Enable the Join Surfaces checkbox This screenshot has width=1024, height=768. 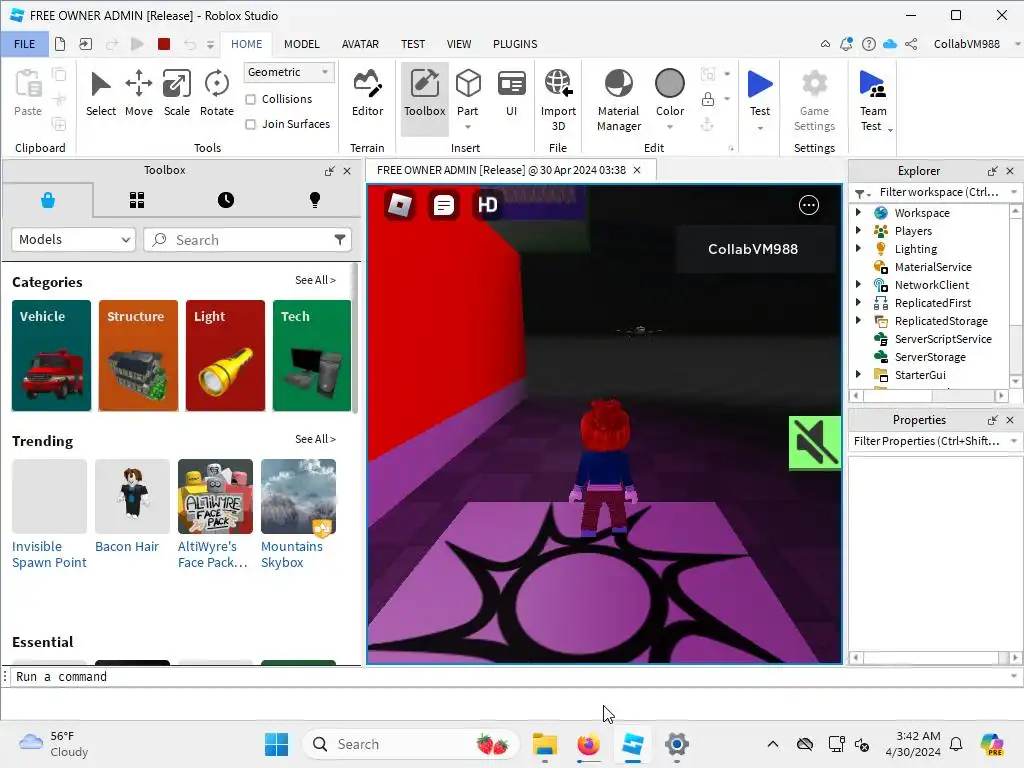[250, 124]
